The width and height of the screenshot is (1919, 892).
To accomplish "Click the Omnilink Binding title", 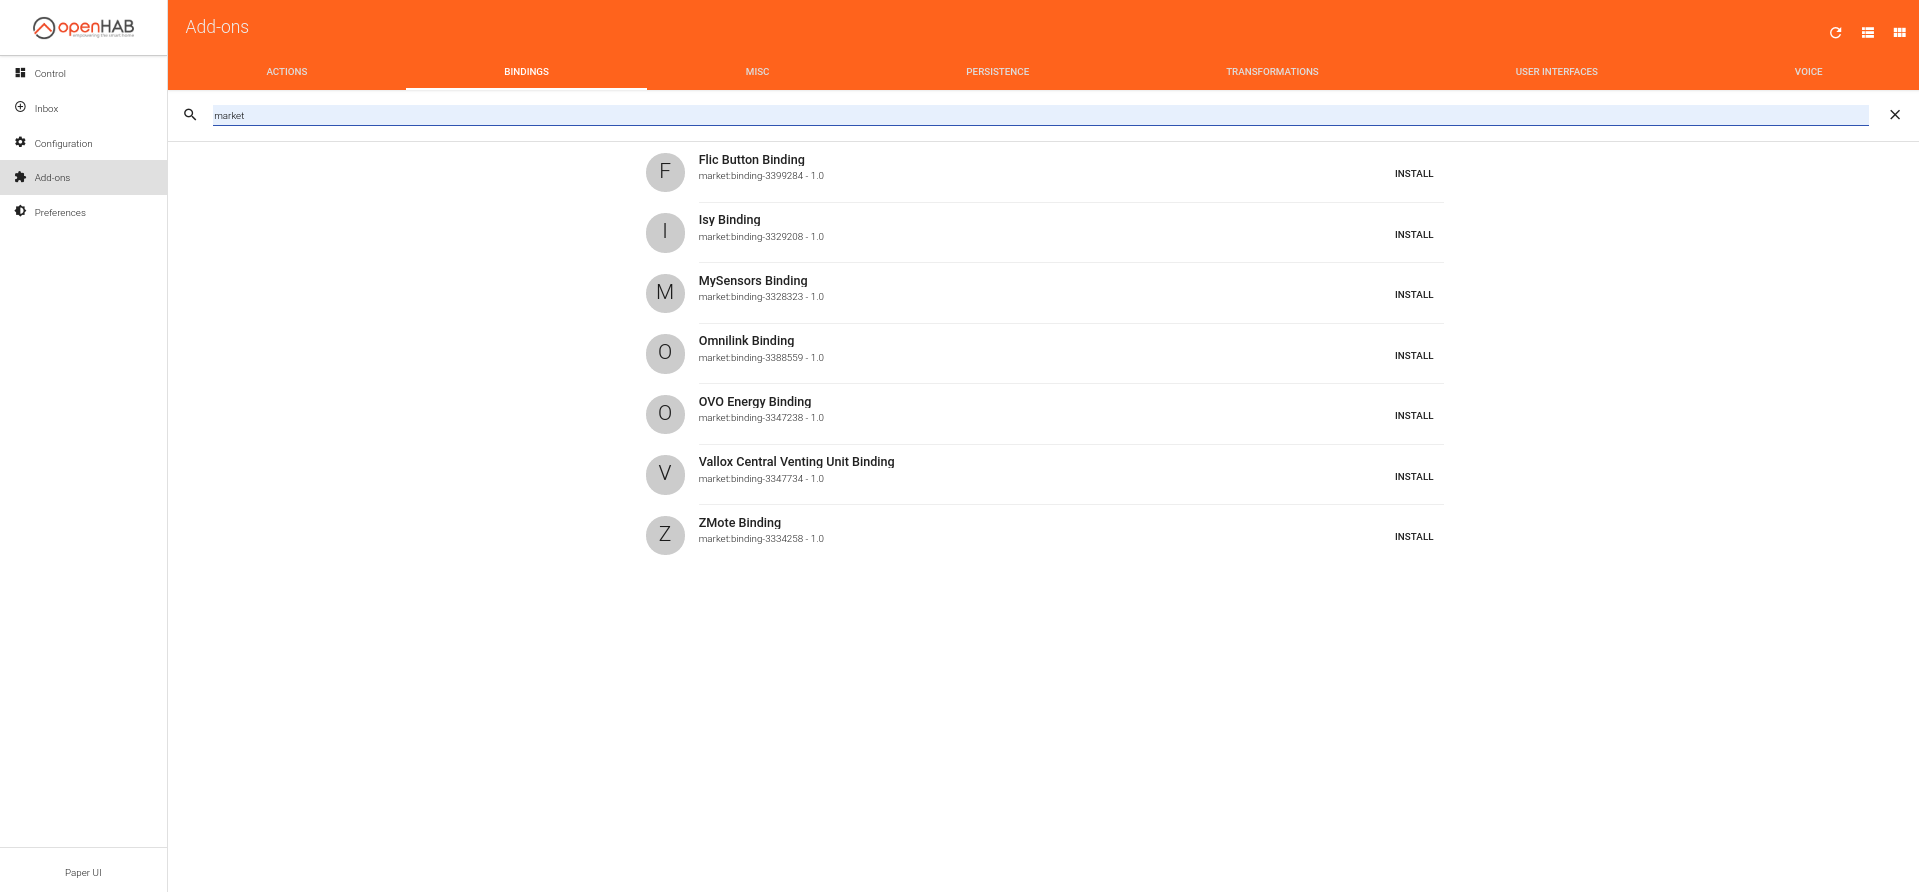I will pyautogui.click(x=746, y=341).
